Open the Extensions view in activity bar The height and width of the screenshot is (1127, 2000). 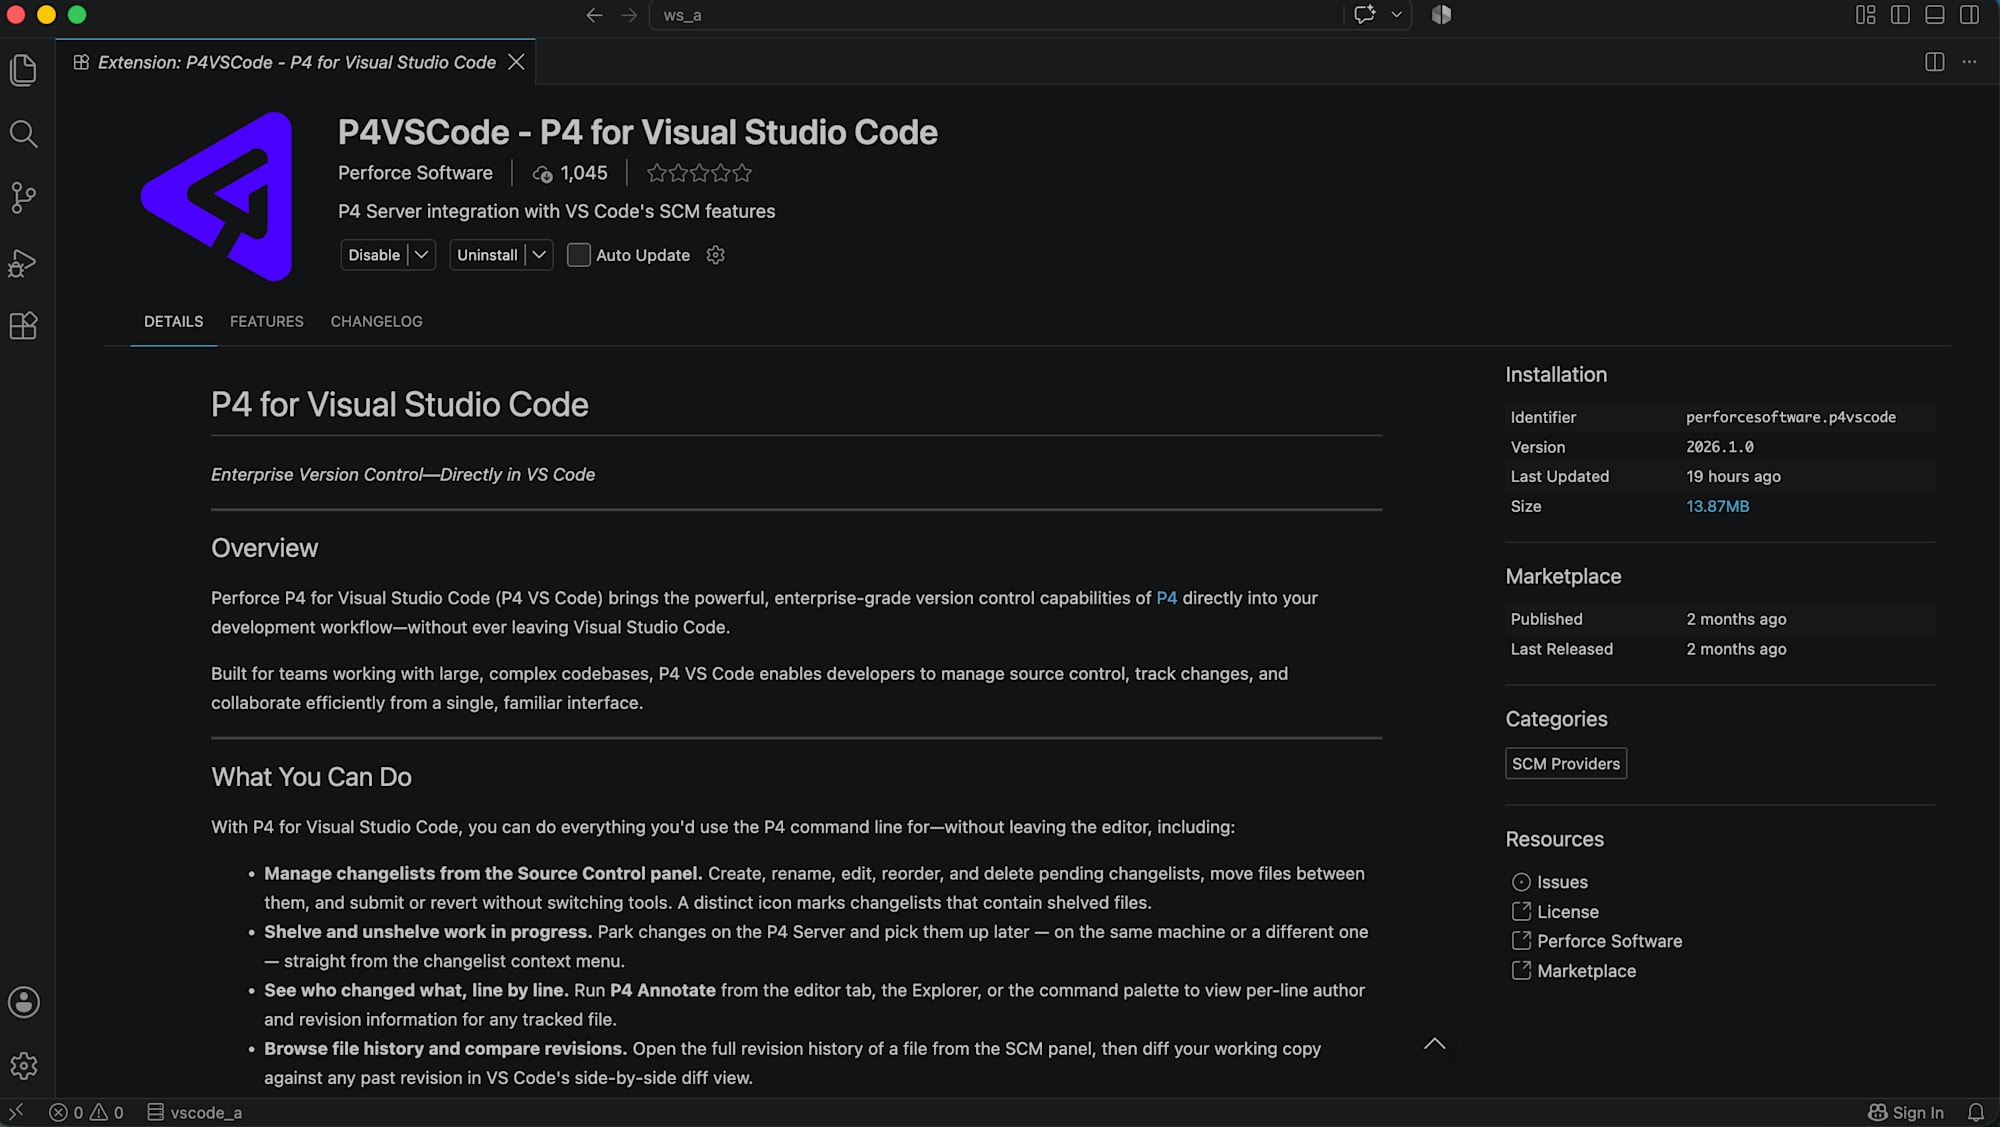(23, 326)
